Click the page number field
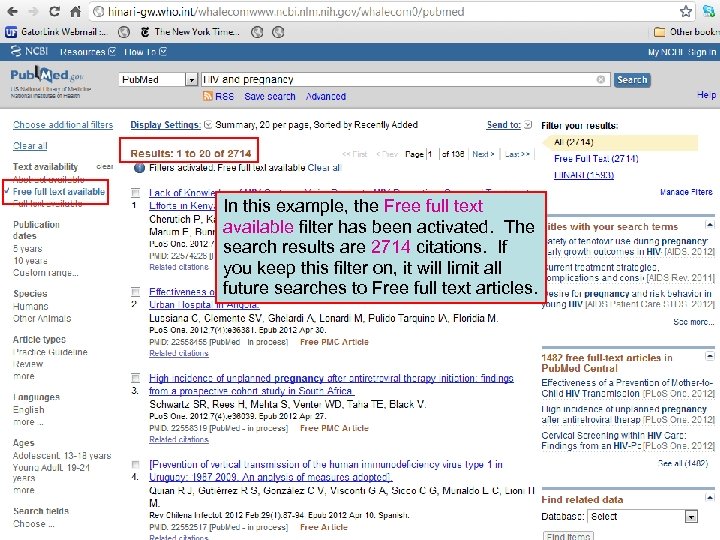Image resolution: width=720 pixels, height=540 pixels. pos(432,154)
